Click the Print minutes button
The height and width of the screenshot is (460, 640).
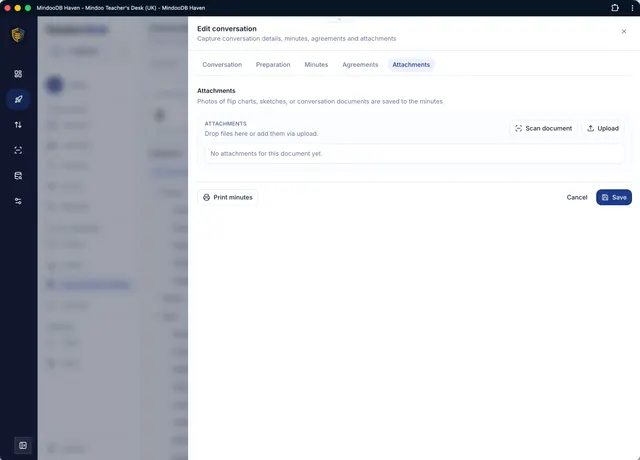[x=228, y=197]
